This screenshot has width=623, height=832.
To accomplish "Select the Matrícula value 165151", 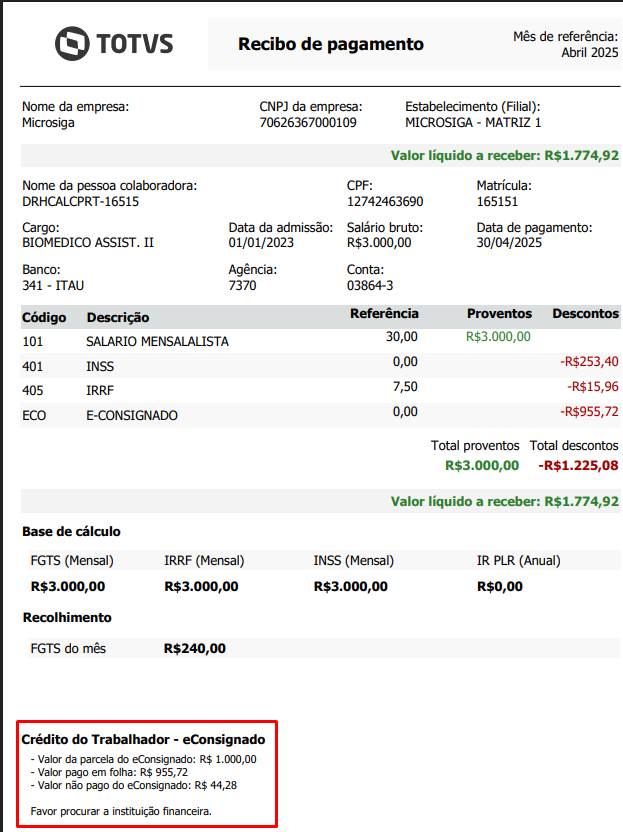I will (x=497, y=201).
